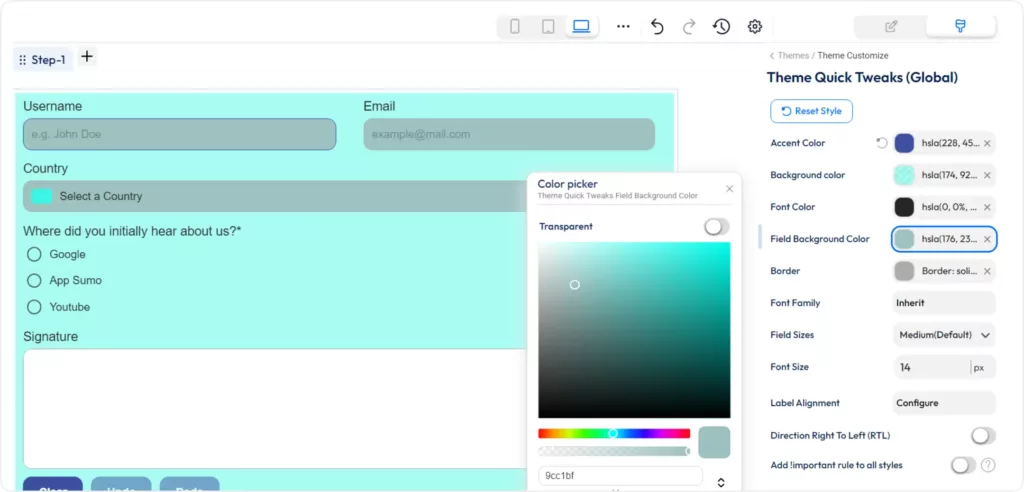Open the Font Color swatch

(904, 207)
